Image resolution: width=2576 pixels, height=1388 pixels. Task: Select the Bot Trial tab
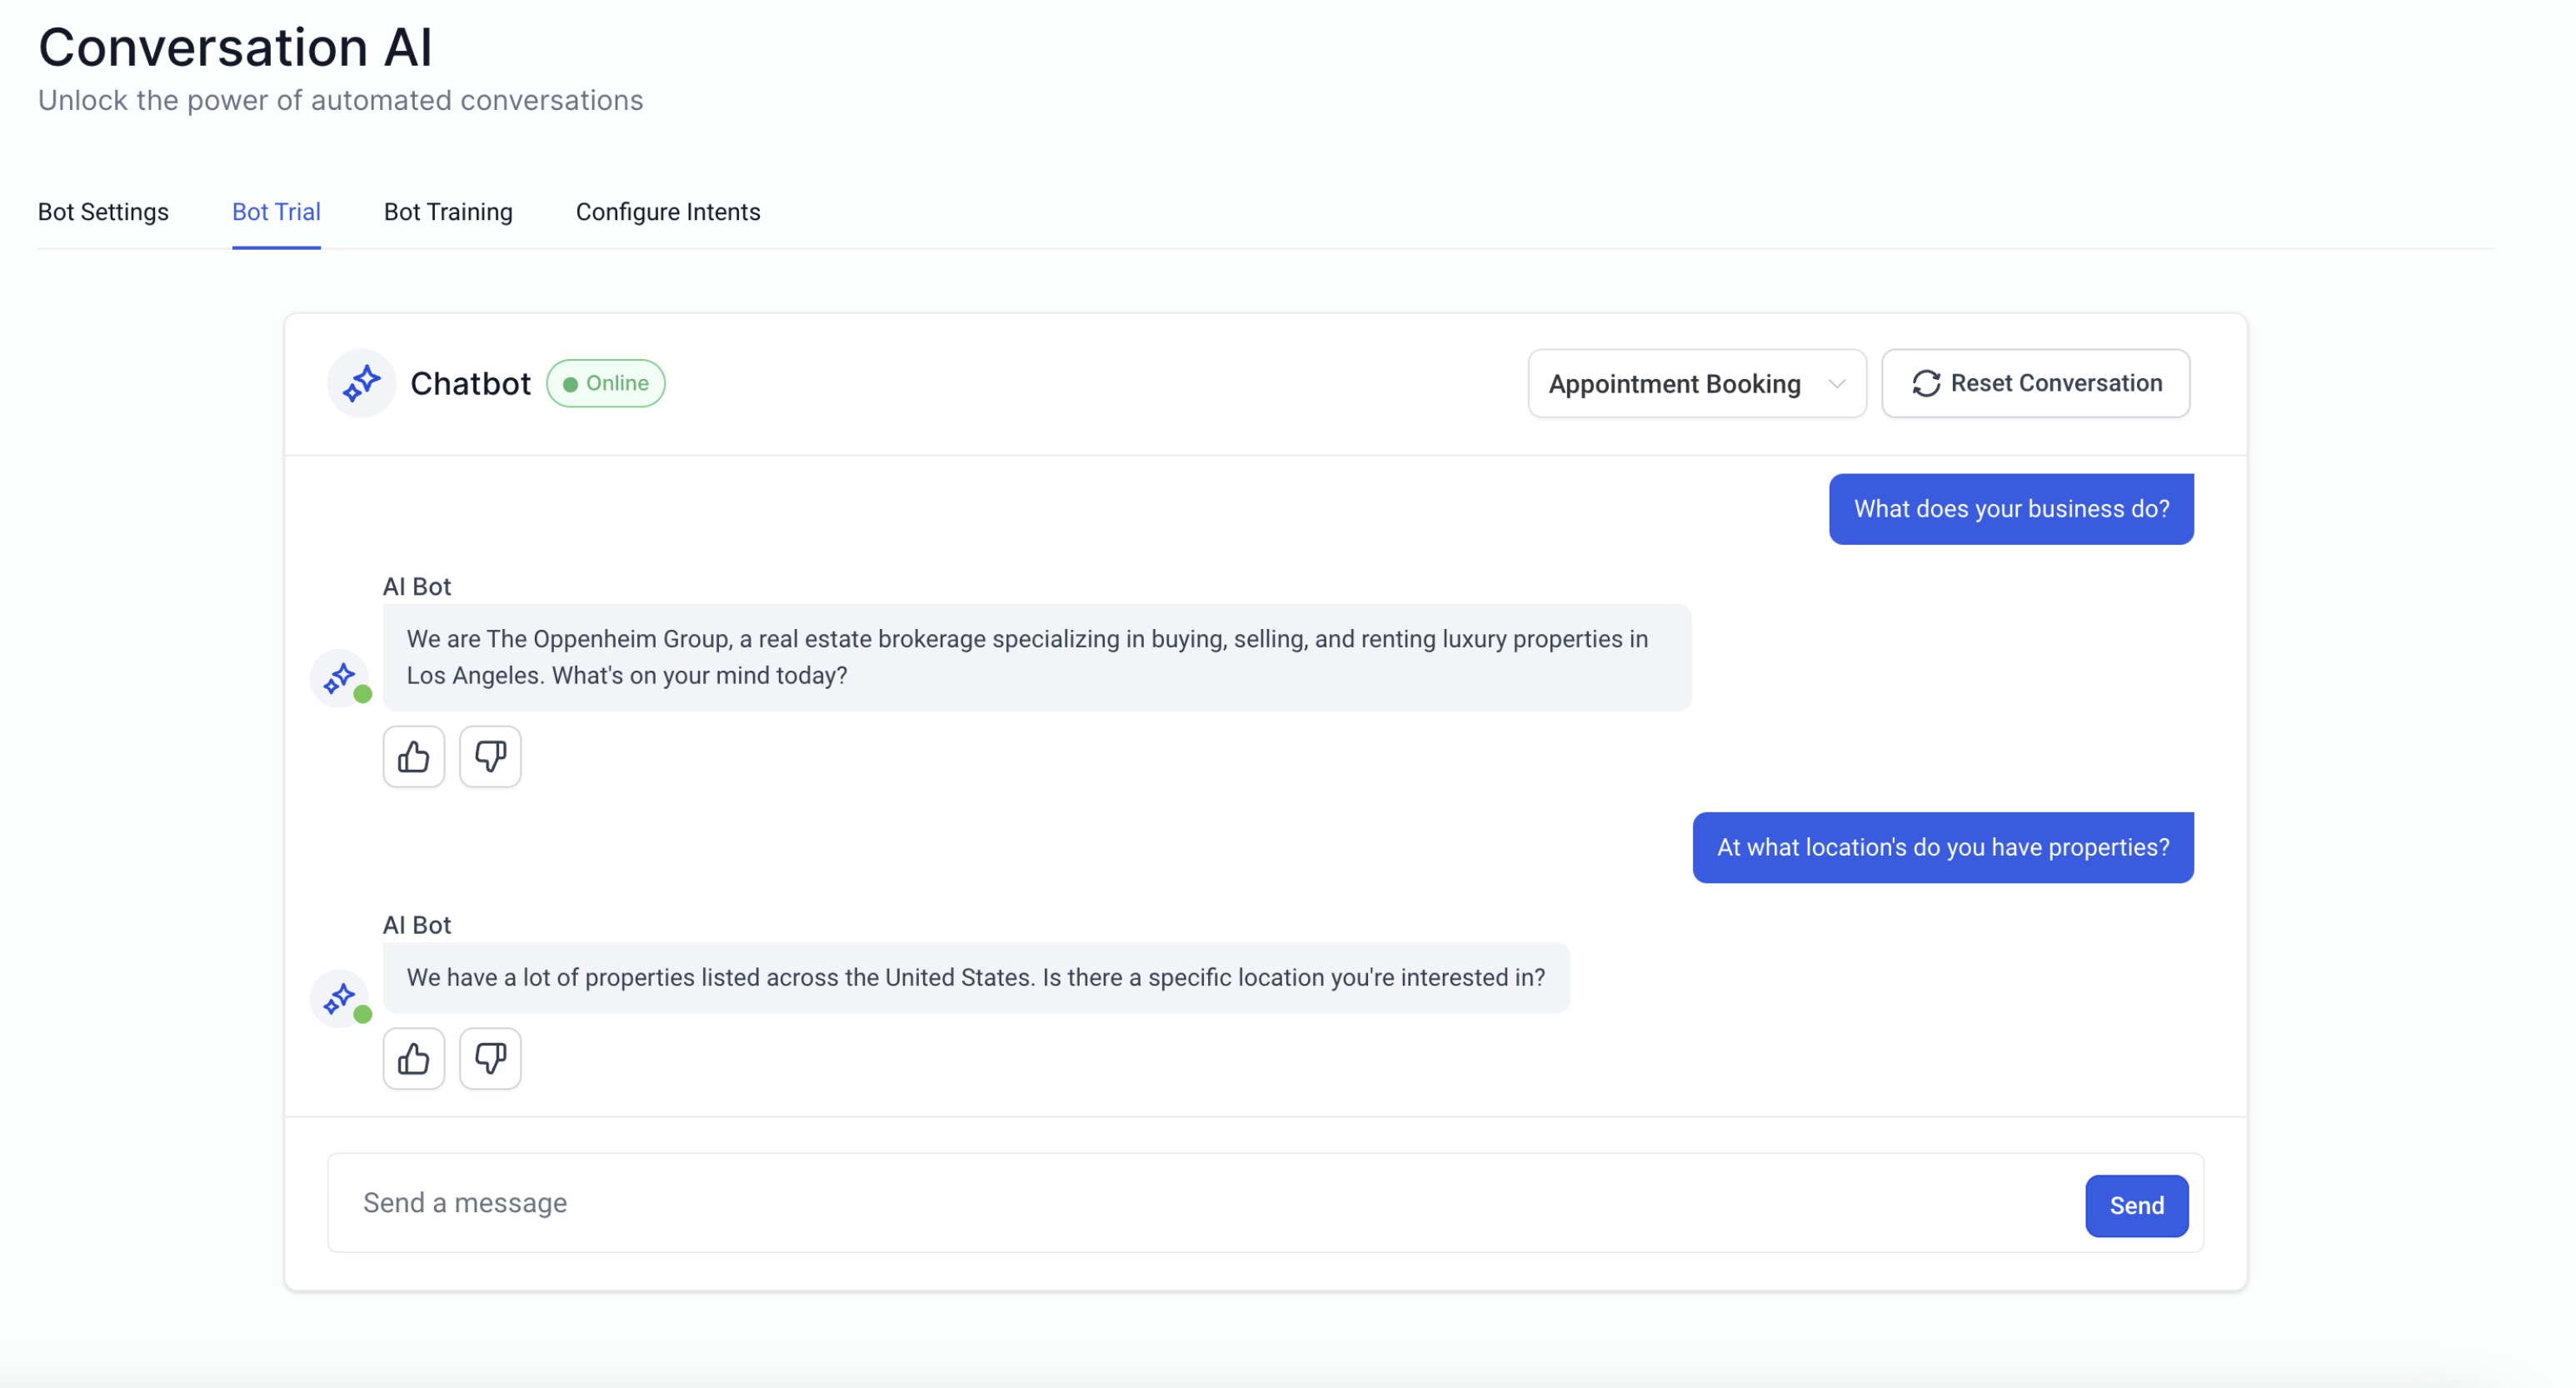276,212
